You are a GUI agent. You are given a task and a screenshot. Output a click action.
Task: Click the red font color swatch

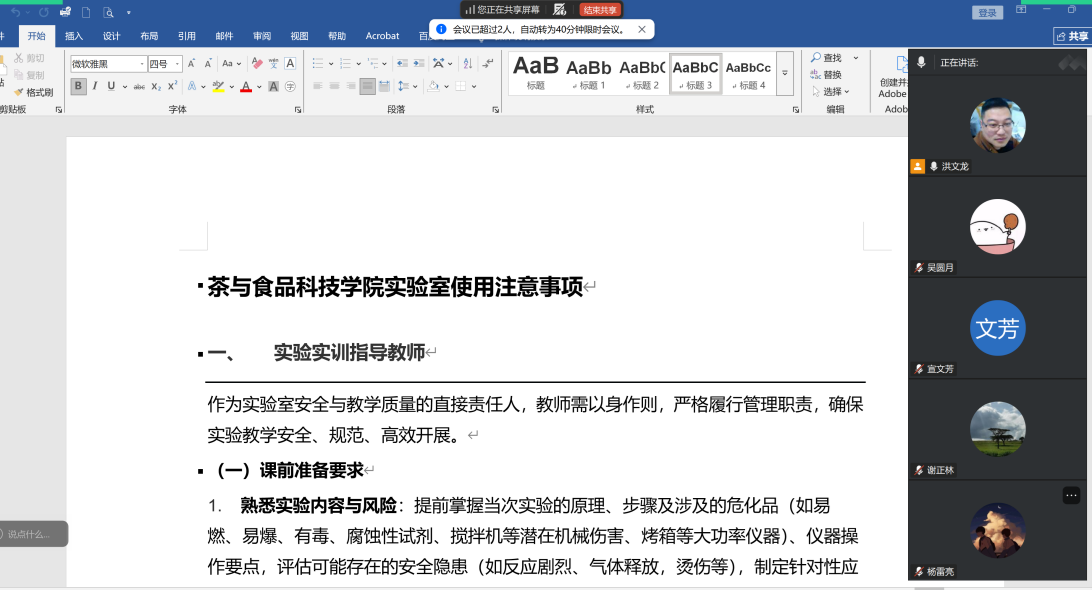coord(246,87)
